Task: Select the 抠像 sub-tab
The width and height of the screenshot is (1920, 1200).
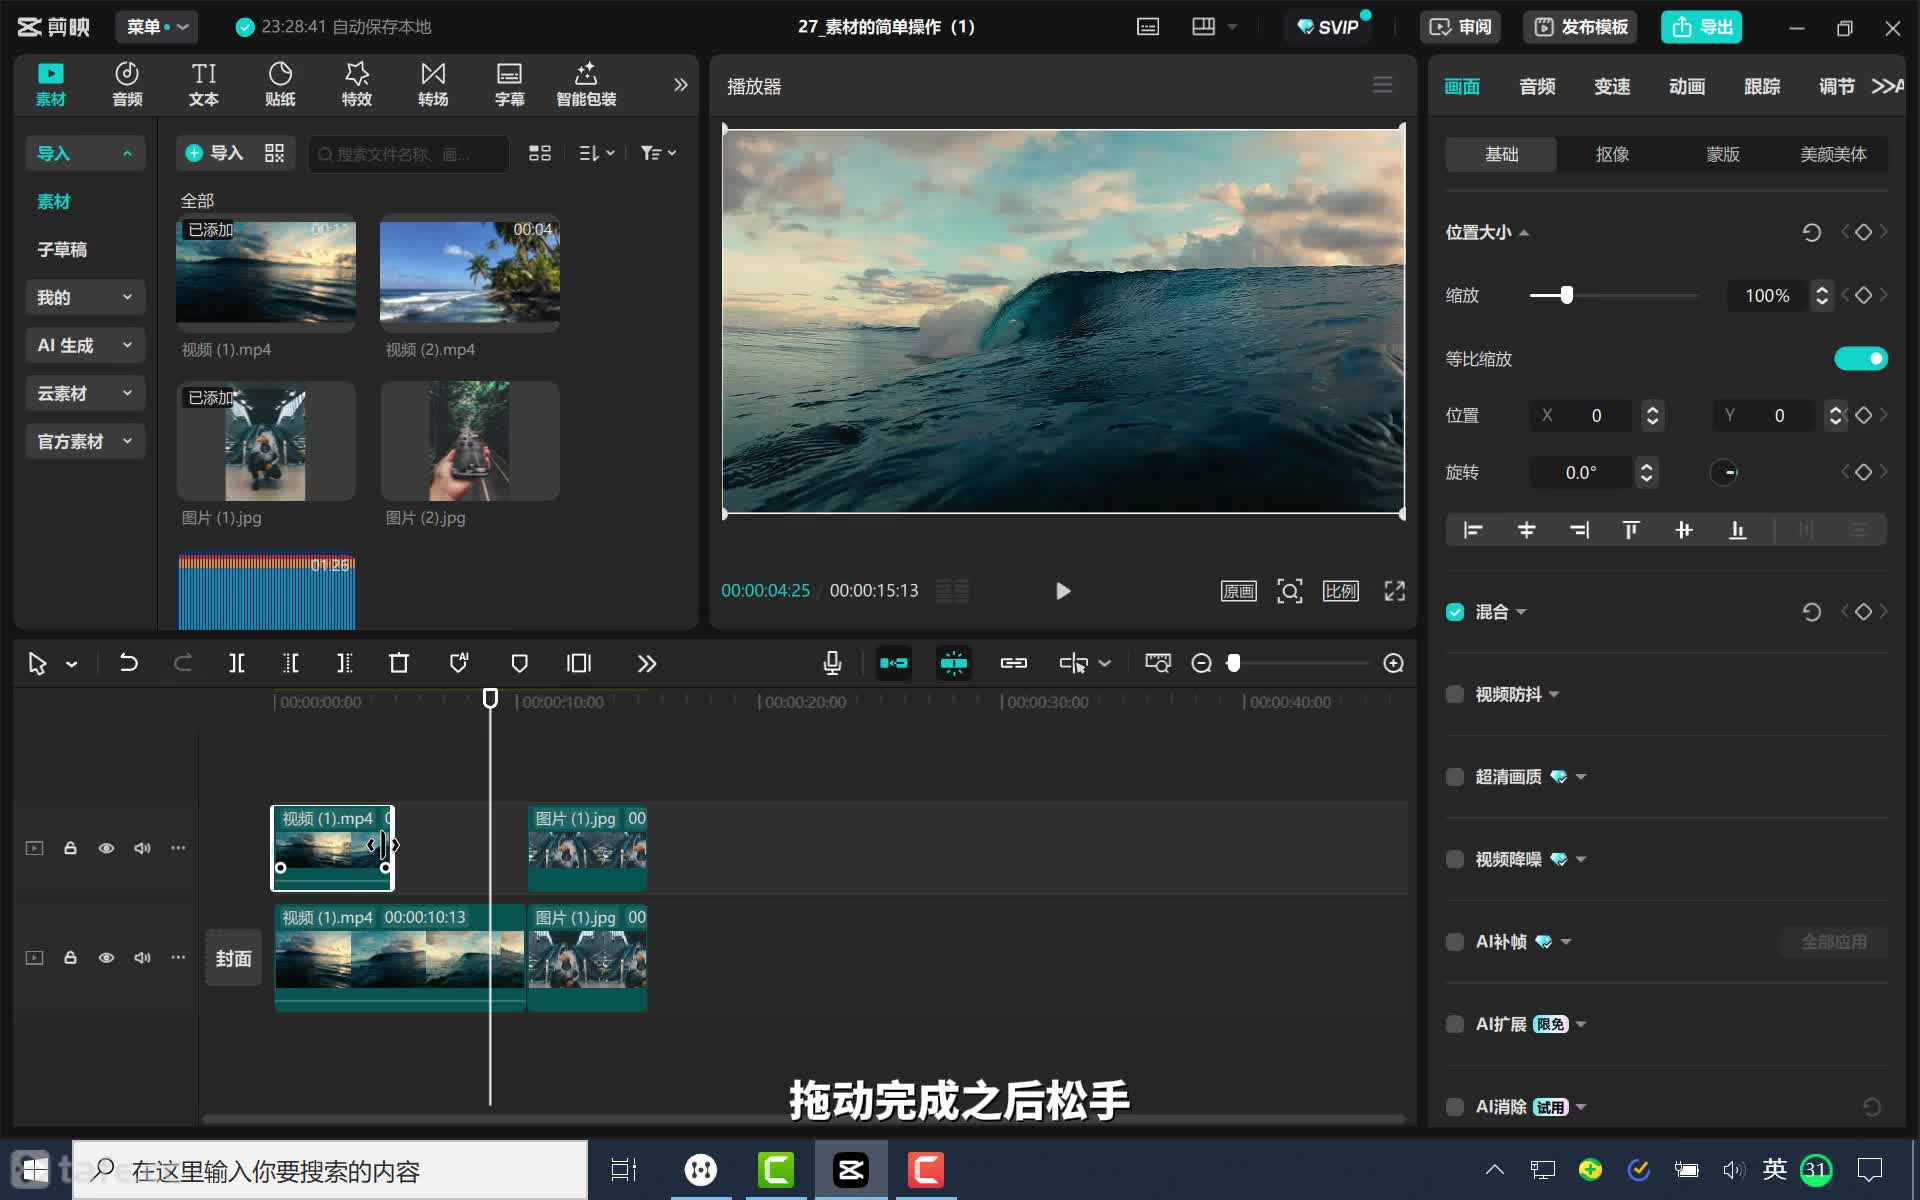Action: (1612, 154)
